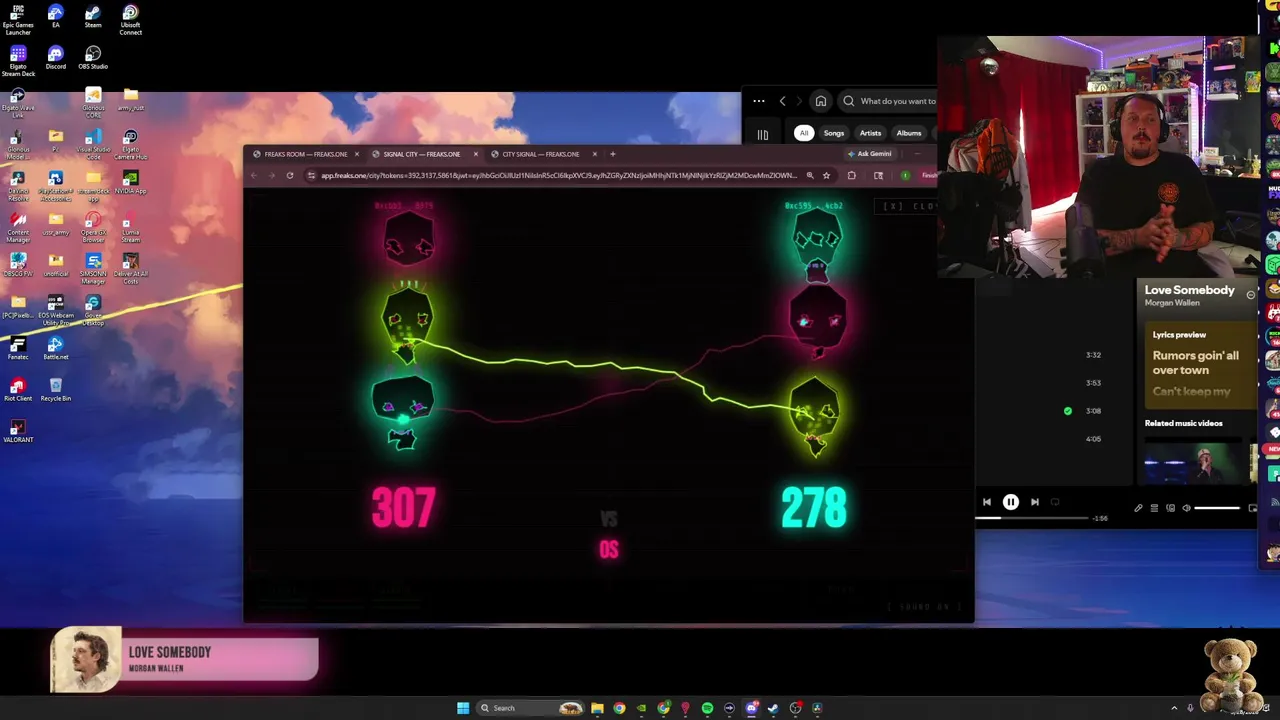Open Lumia Stream desktop shortcut
The image size is (1280, 720).
click(130, 228)
